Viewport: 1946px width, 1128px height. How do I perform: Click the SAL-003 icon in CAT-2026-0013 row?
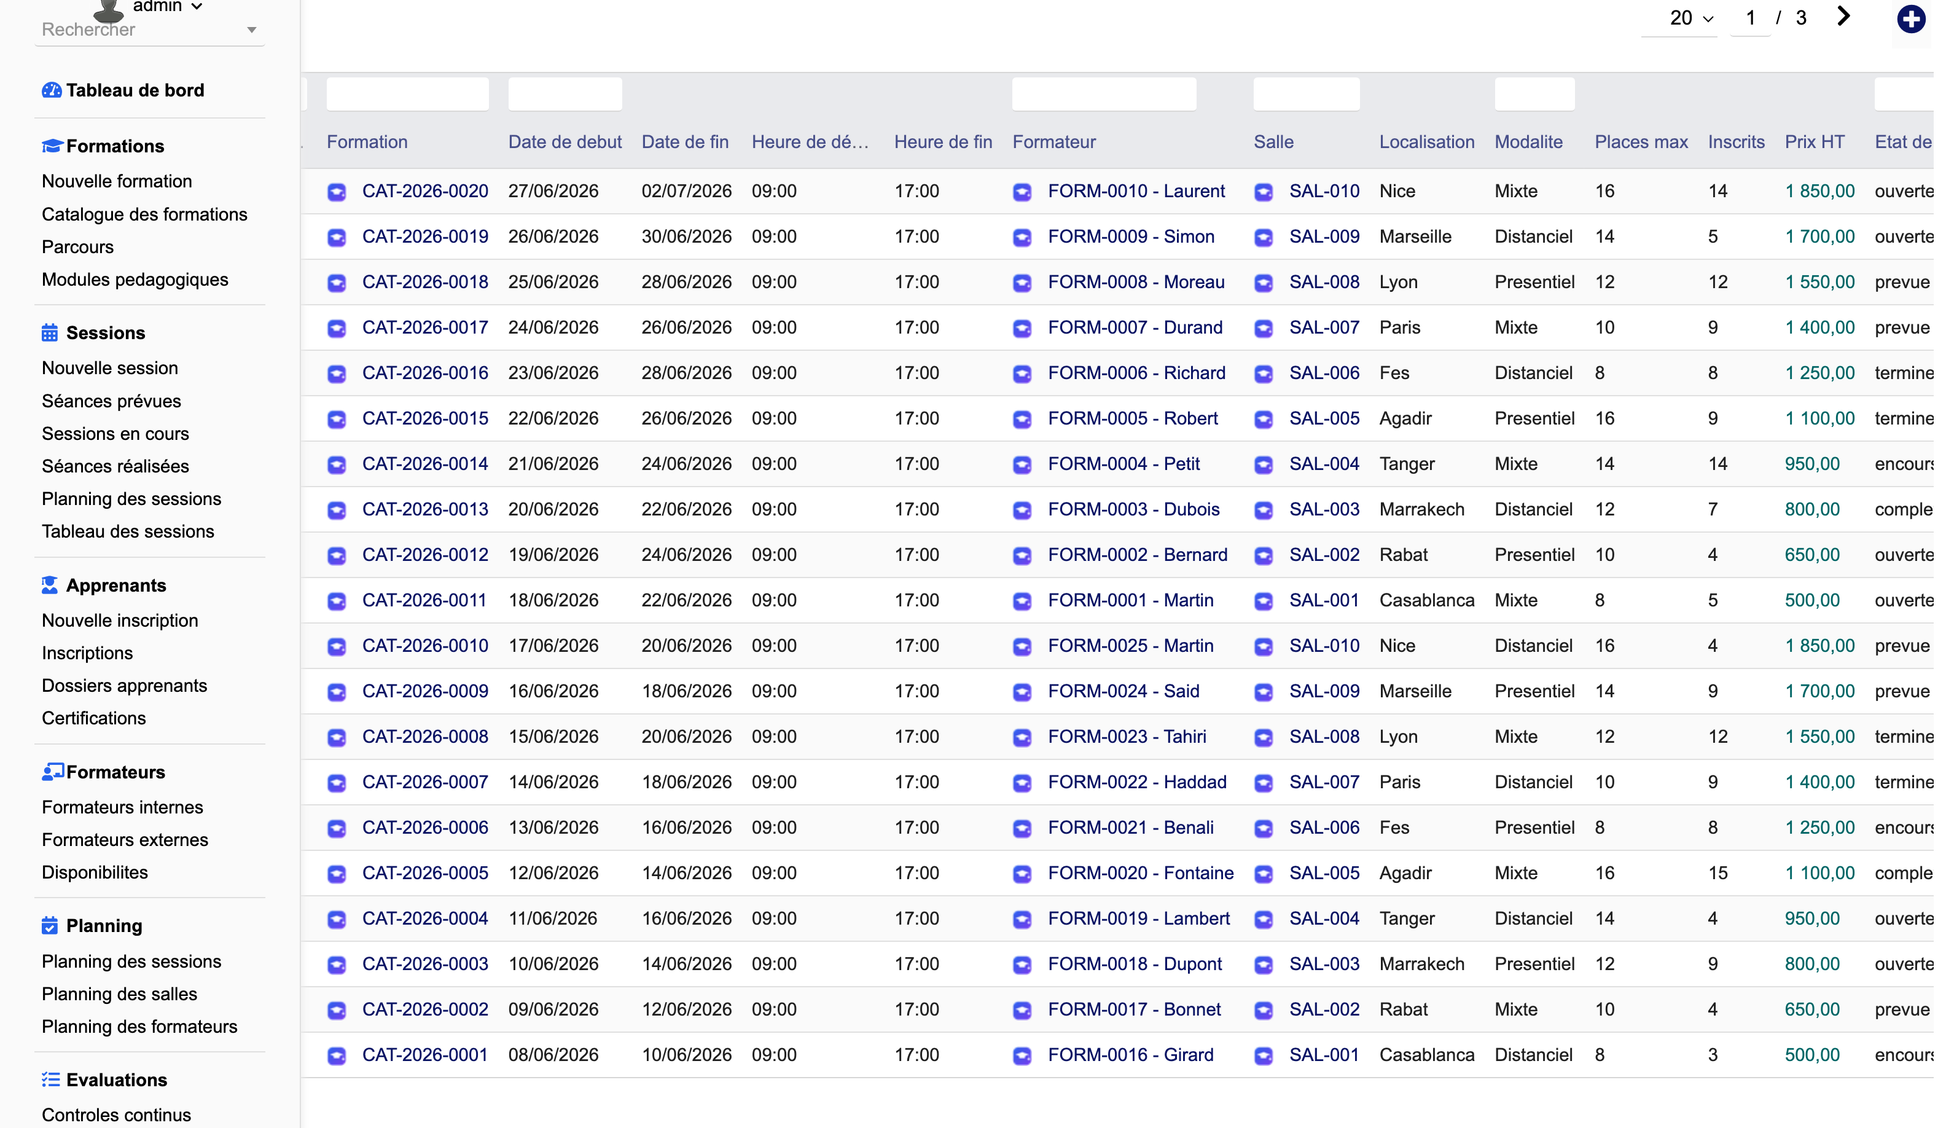click(1264, 510)
